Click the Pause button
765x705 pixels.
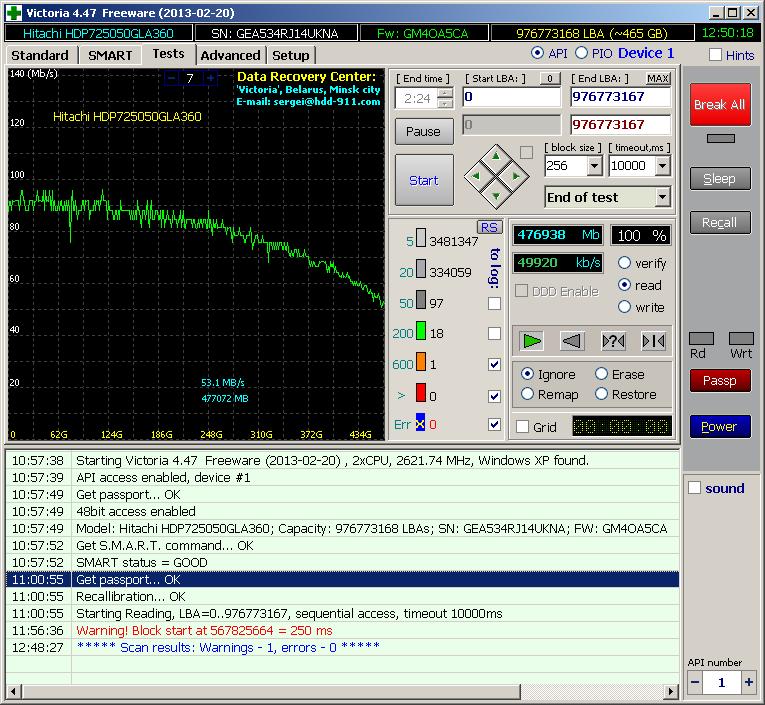[423, 131]
